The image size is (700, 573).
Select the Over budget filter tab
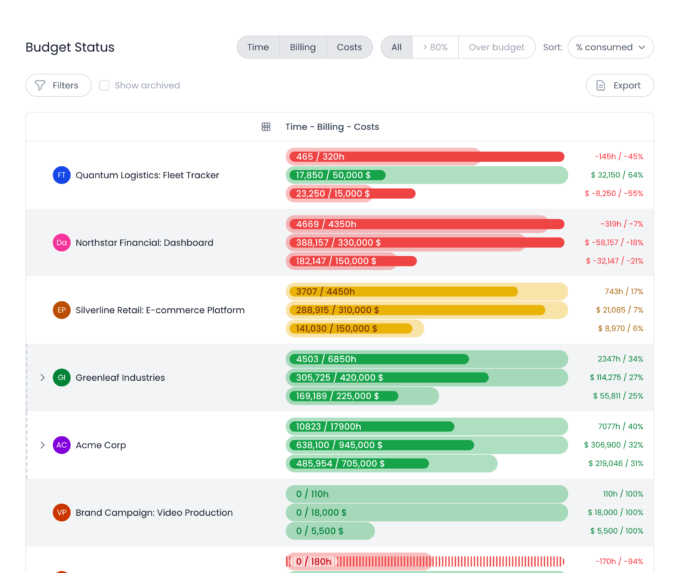(x=496, y=47)
